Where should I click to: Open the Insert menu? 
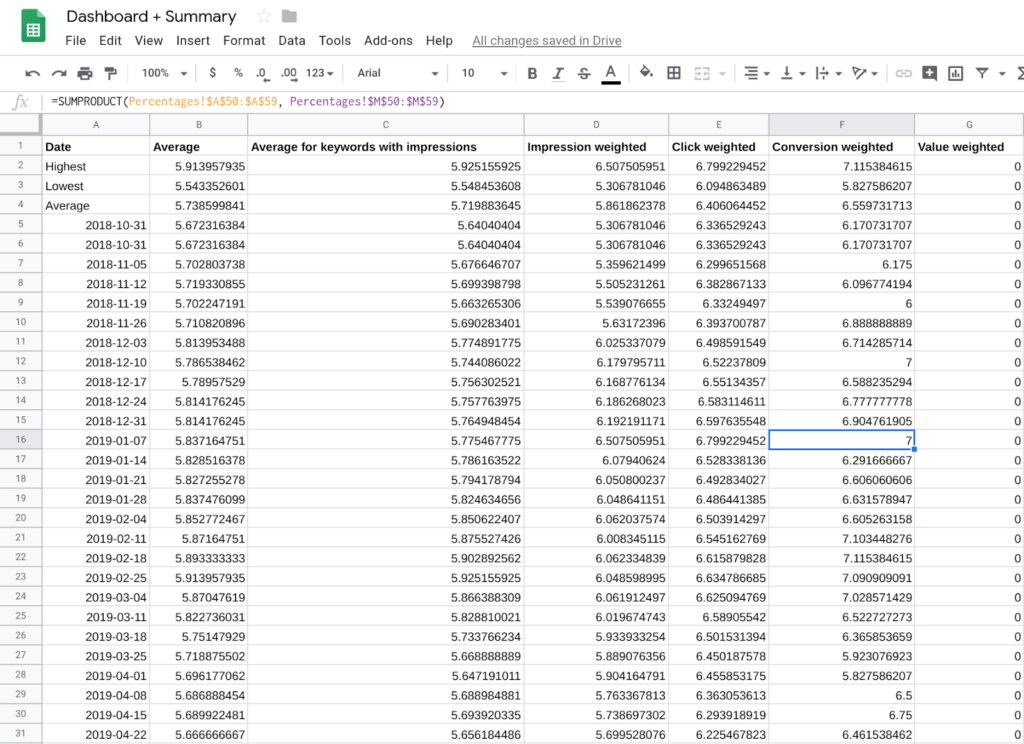(x=193, y=40)
